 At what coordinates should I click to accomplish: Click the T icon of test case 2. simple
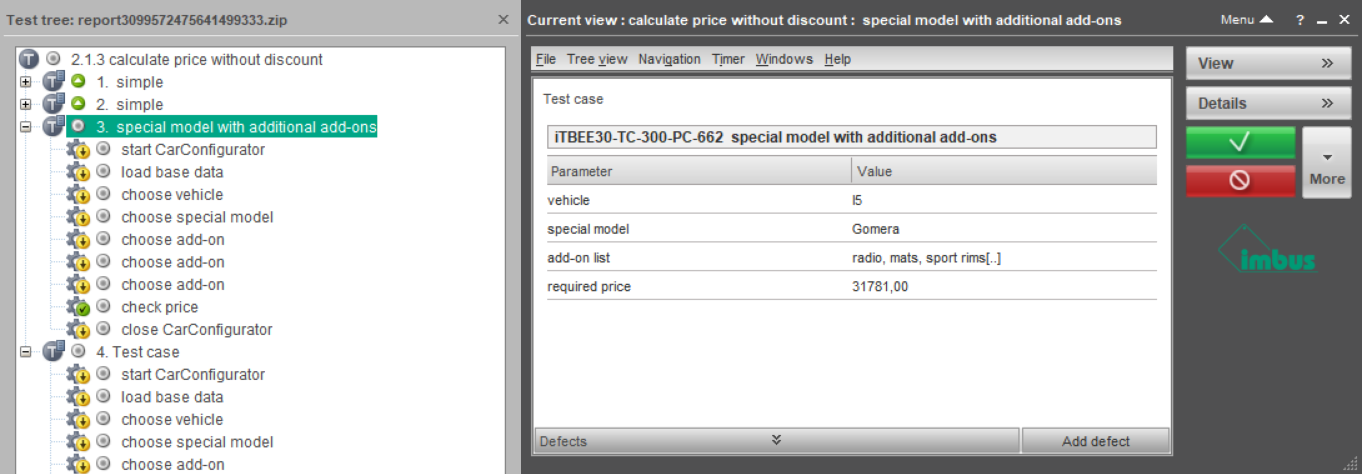[x=53, y=104]
